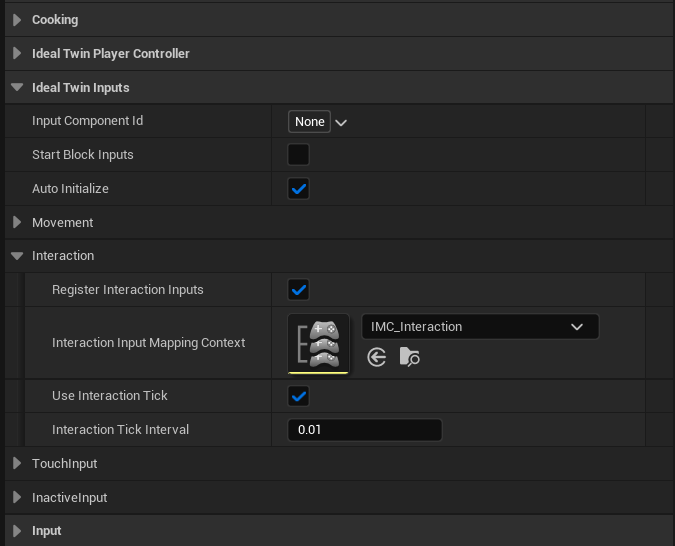Image resolution: width=675 pixels, height=546 pixels.
Task: Click the IMC_Interaction asset thumbnail
Action: (319, 343)
